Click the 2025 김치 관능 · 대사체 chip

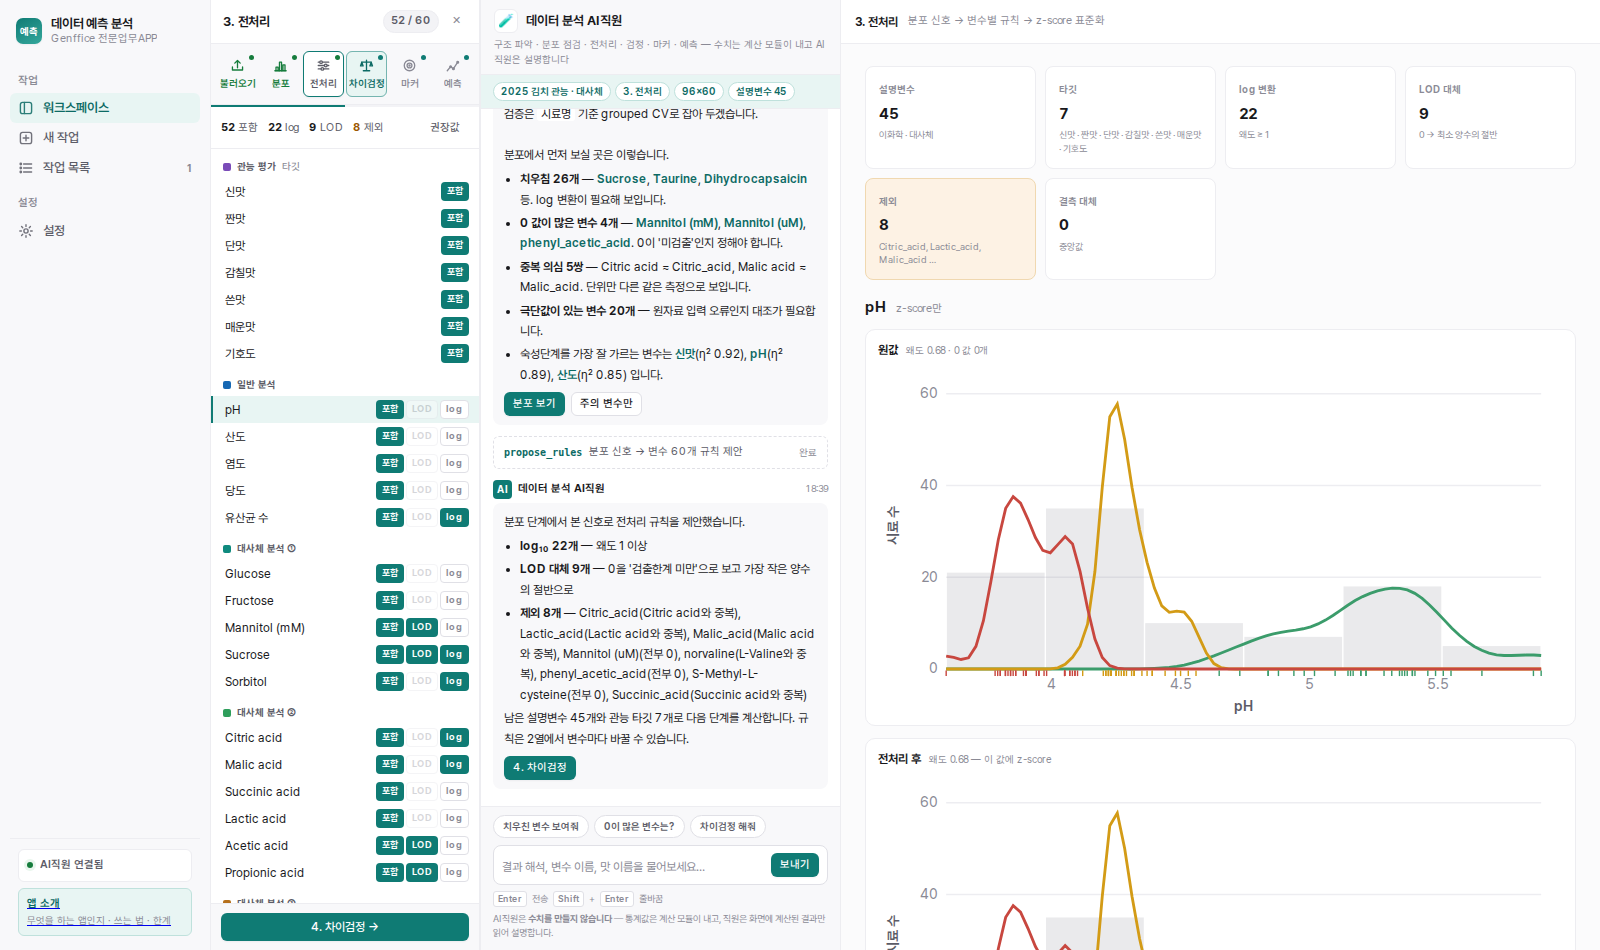(552, 92)
